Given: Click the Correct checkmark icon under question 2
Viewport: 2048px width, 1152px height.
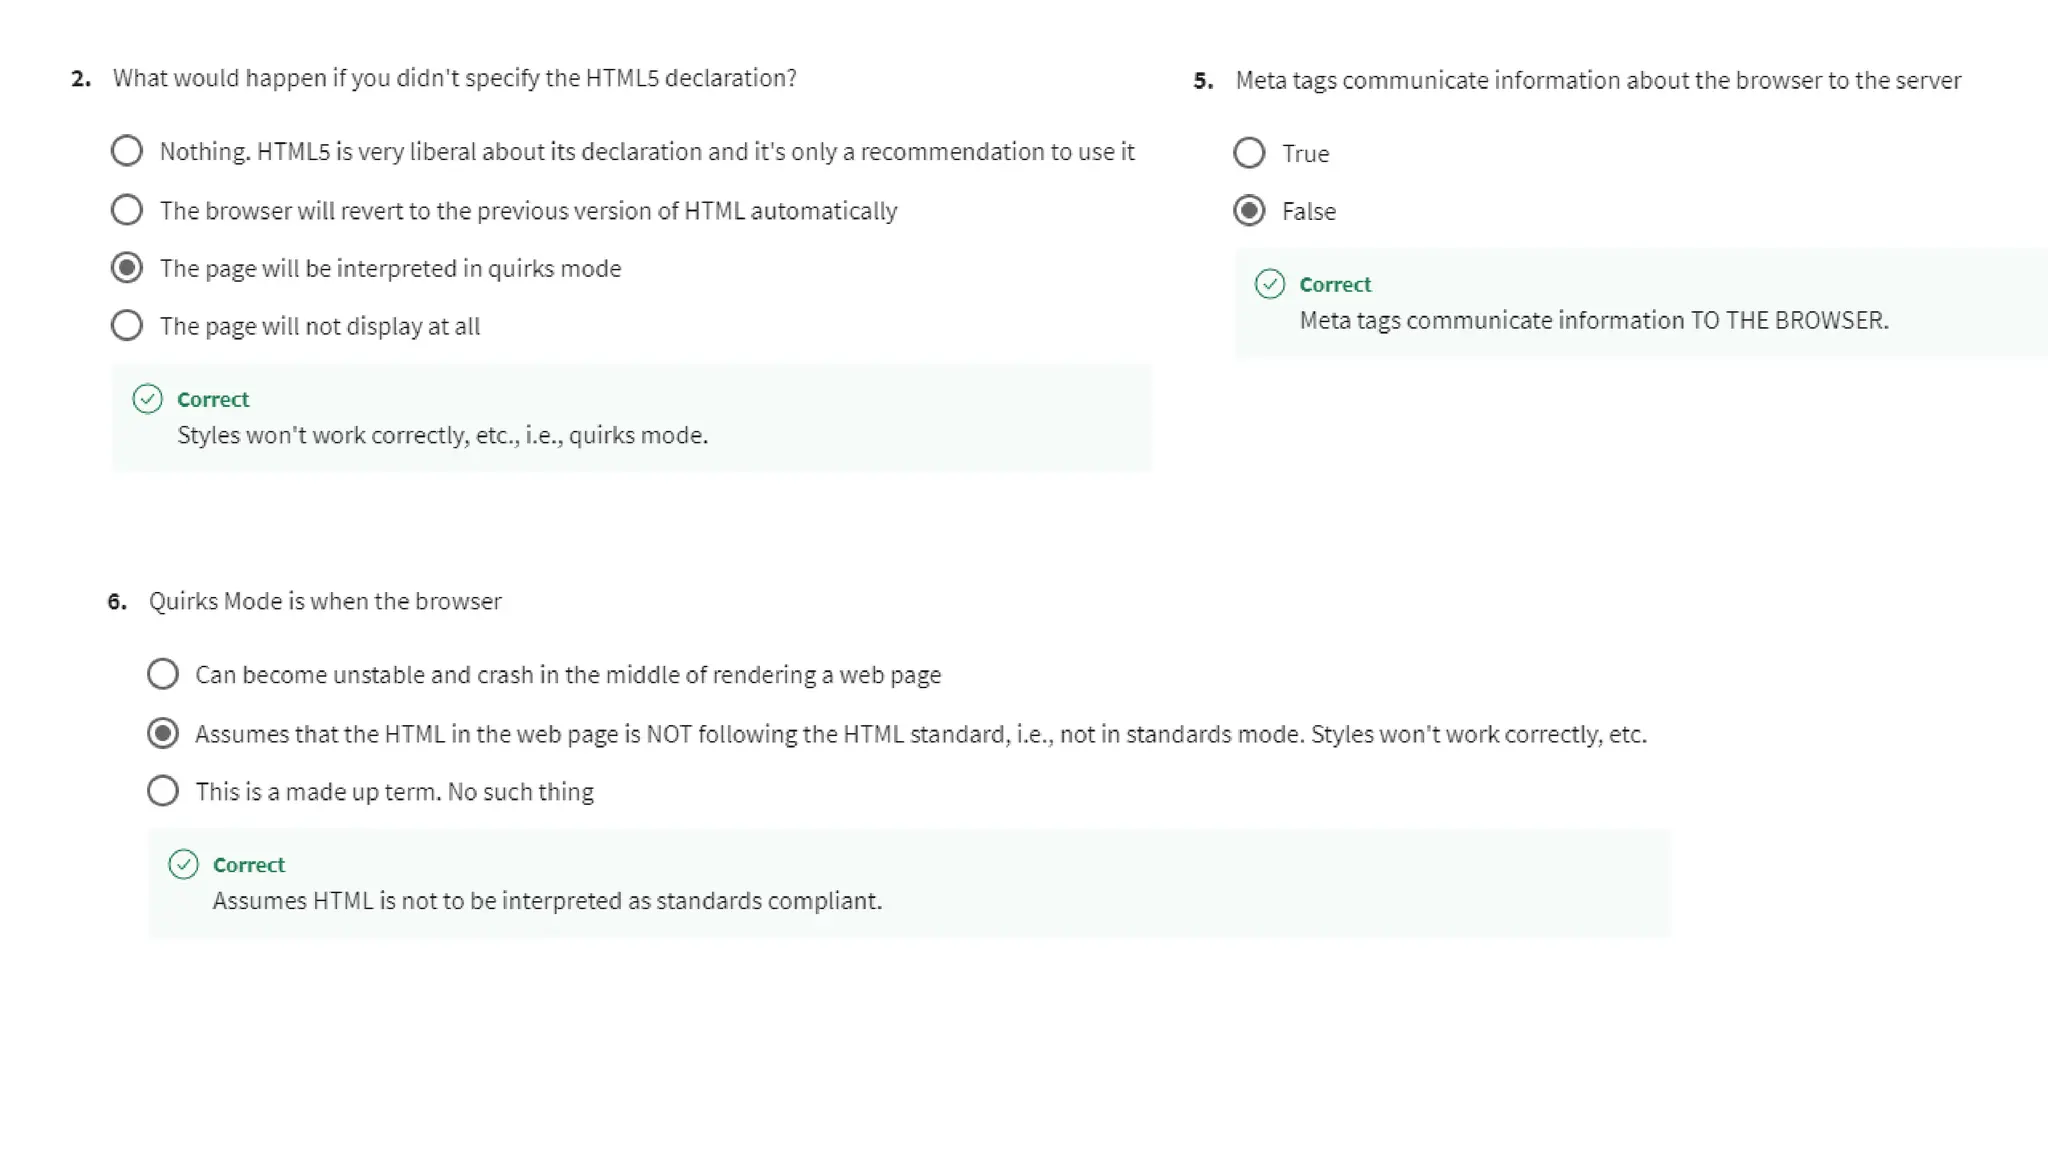Looking at the screenshot, I should (x=147, y=399).
